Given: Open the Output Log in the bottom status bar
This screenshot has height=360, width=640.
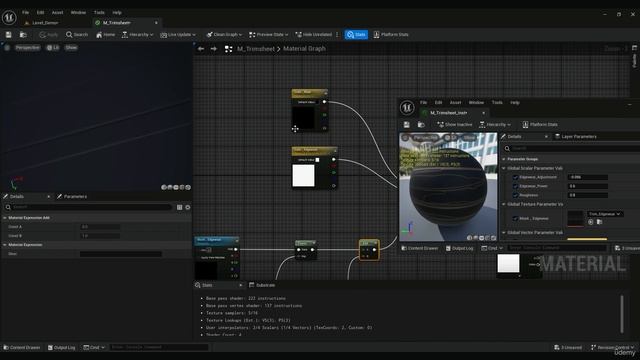Looking at the screenshot, I should pos(62,348).
